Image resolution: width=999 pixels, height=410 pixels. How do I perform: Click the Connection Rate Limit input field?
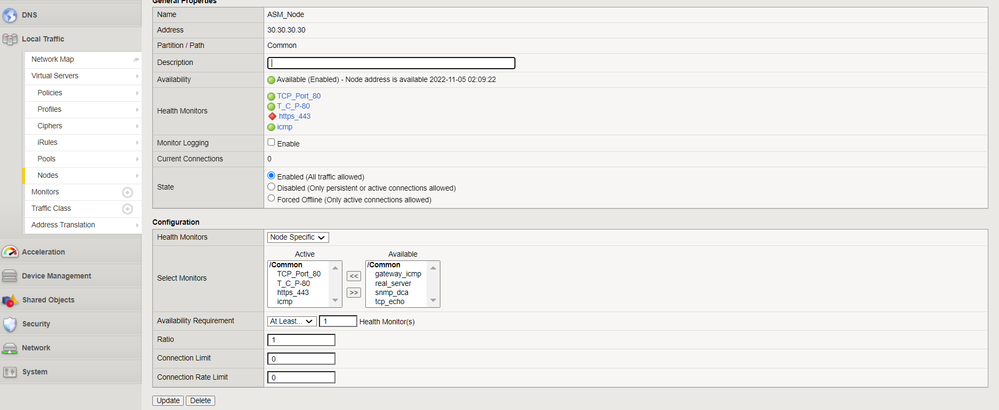pyautogui.click(x=301, y=378)
